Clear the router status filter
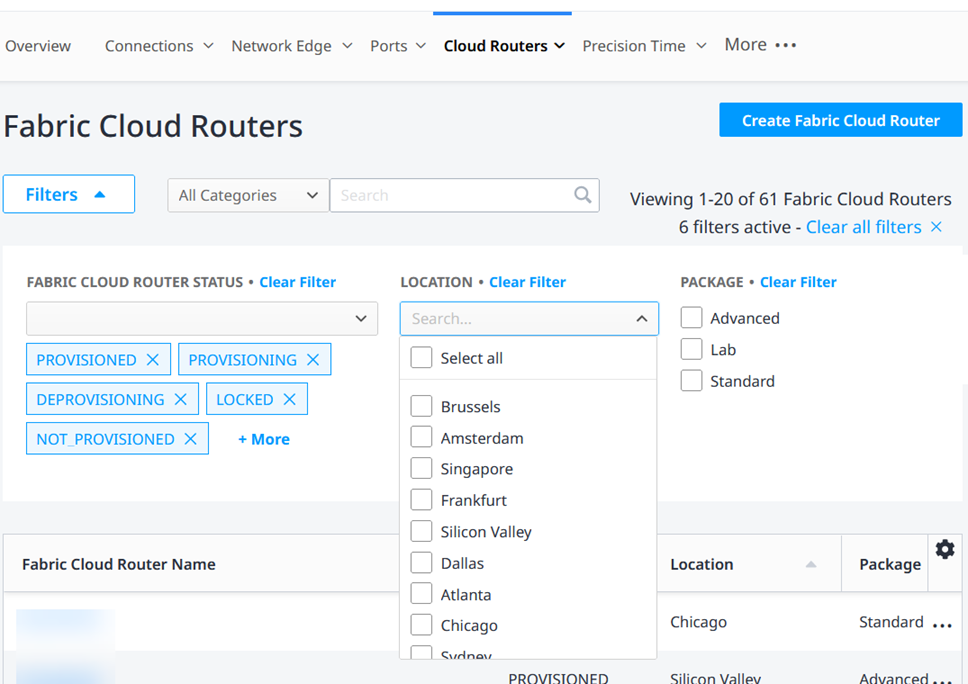Viewport: 968px width, 684px height. pos(298,282)
